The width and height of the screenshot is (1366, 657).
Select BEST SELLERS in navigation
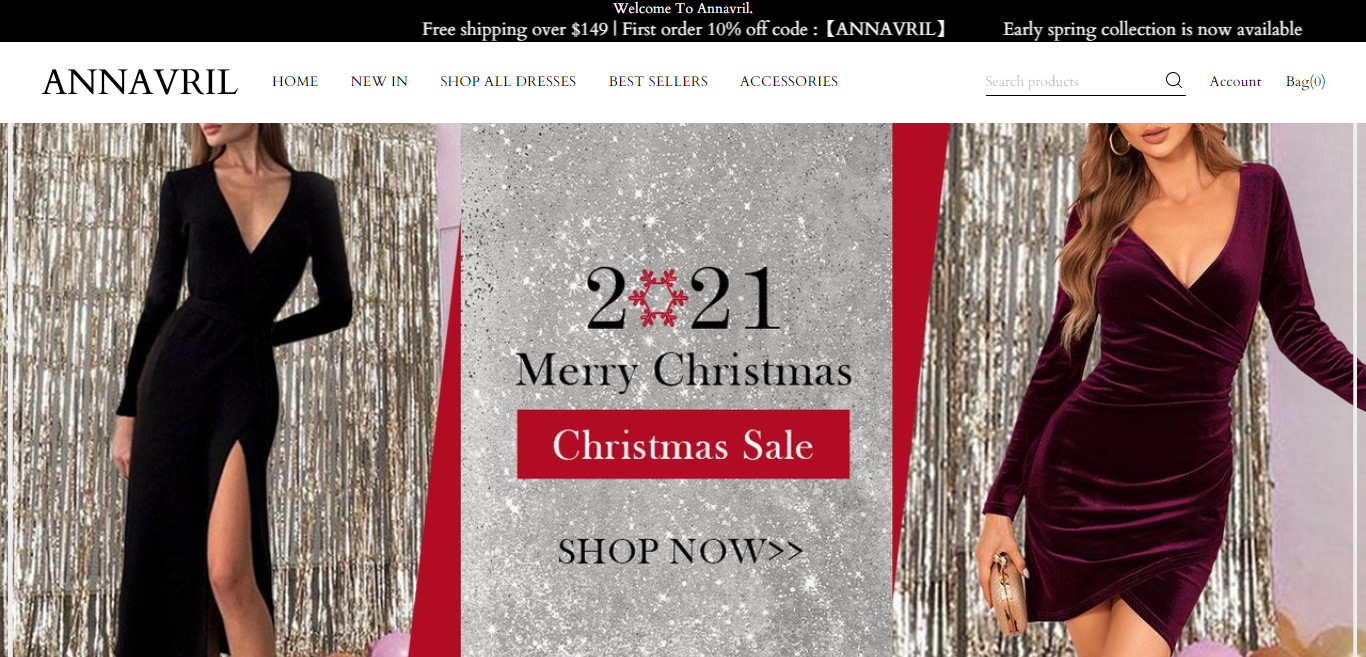pos(658,81)
